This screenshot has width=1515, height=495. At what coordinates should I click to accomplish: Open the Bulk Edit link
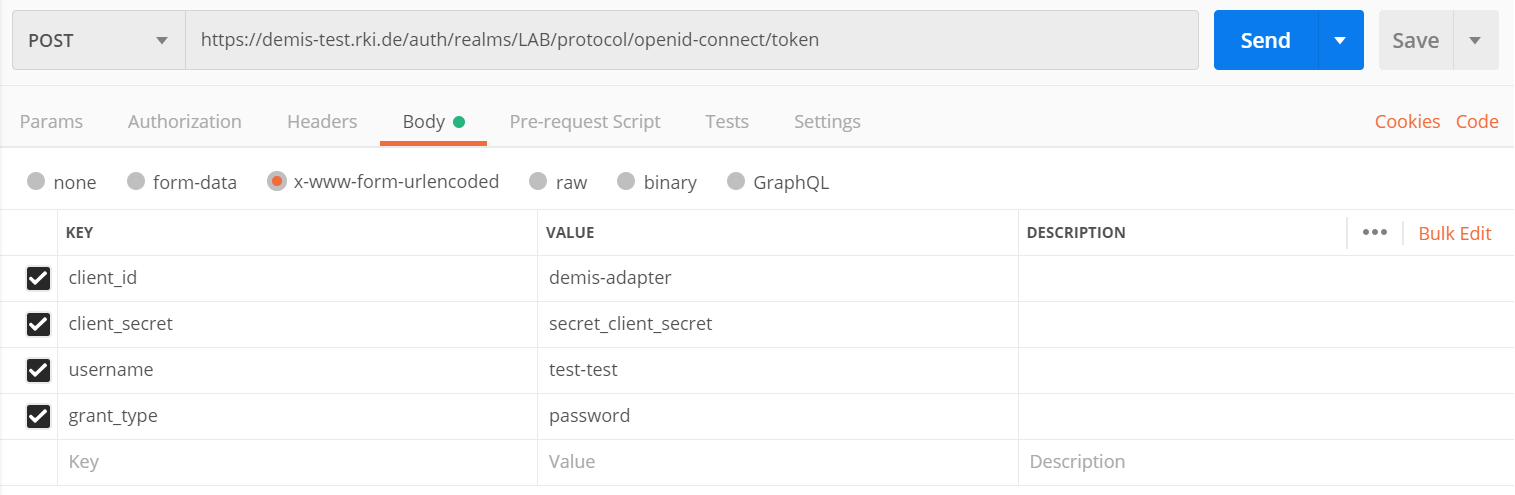click(1455, 233)
